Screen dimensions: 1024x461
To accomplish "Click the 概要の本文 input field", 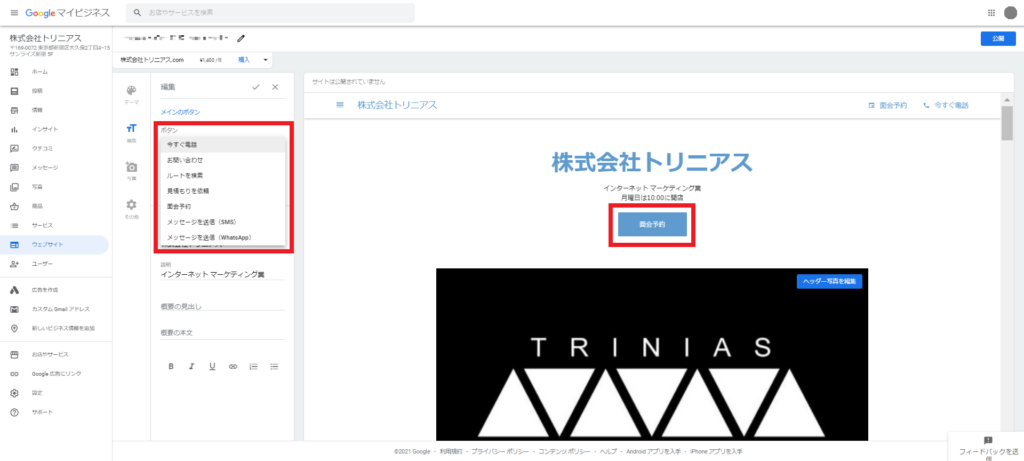I will click(223, 333).
